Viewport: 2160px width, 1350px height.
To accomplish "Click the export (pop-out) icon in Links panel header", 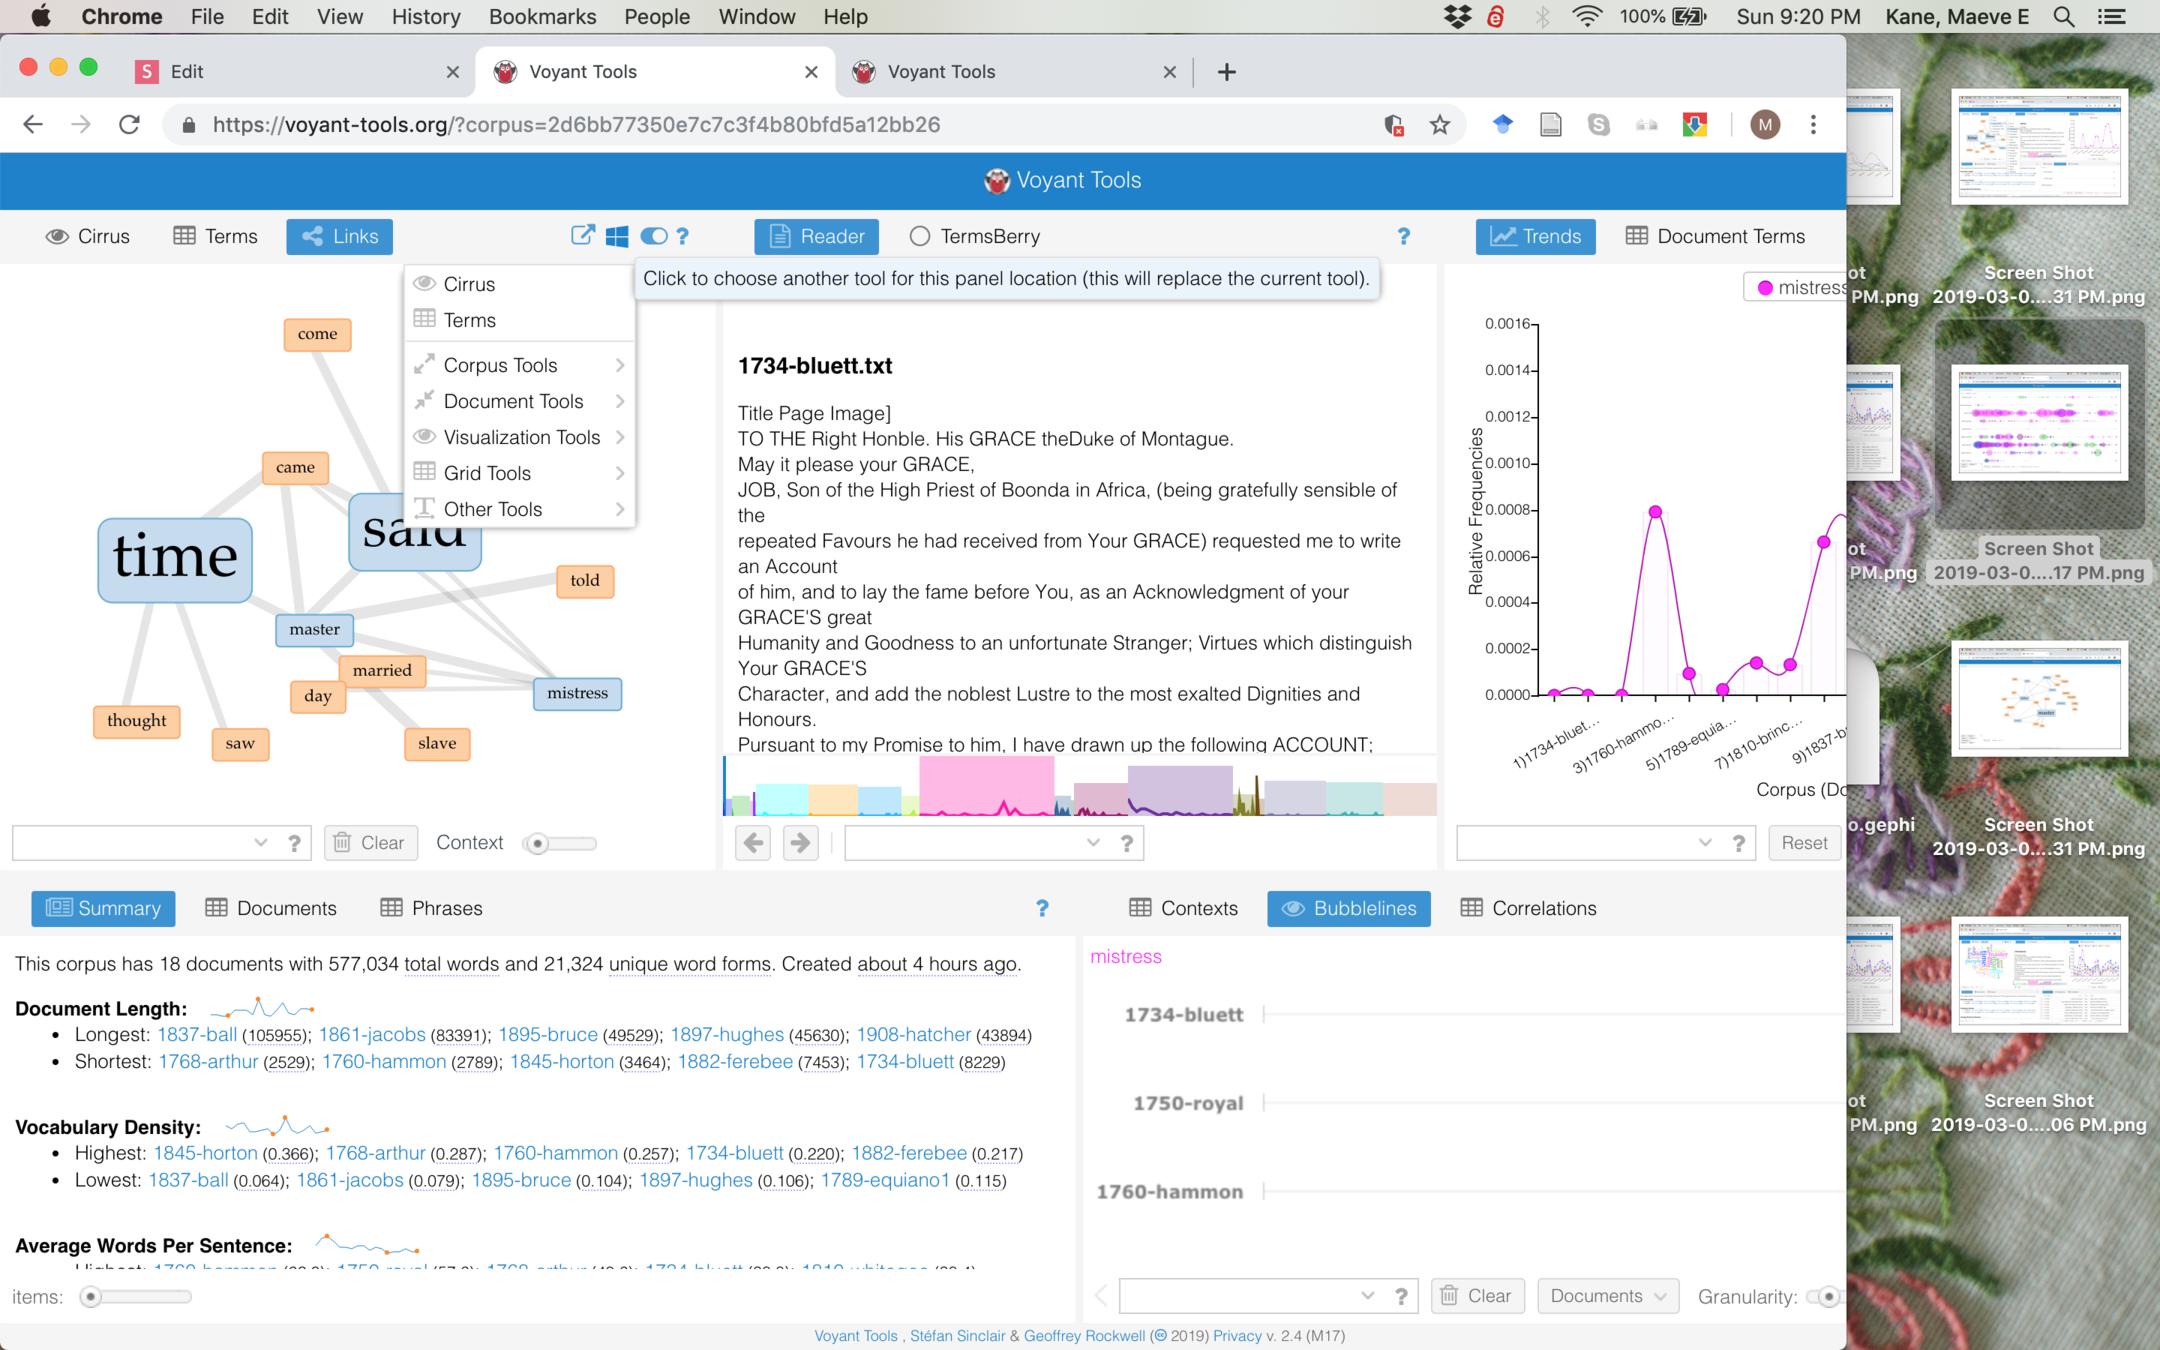I will (x=582, y=236).
